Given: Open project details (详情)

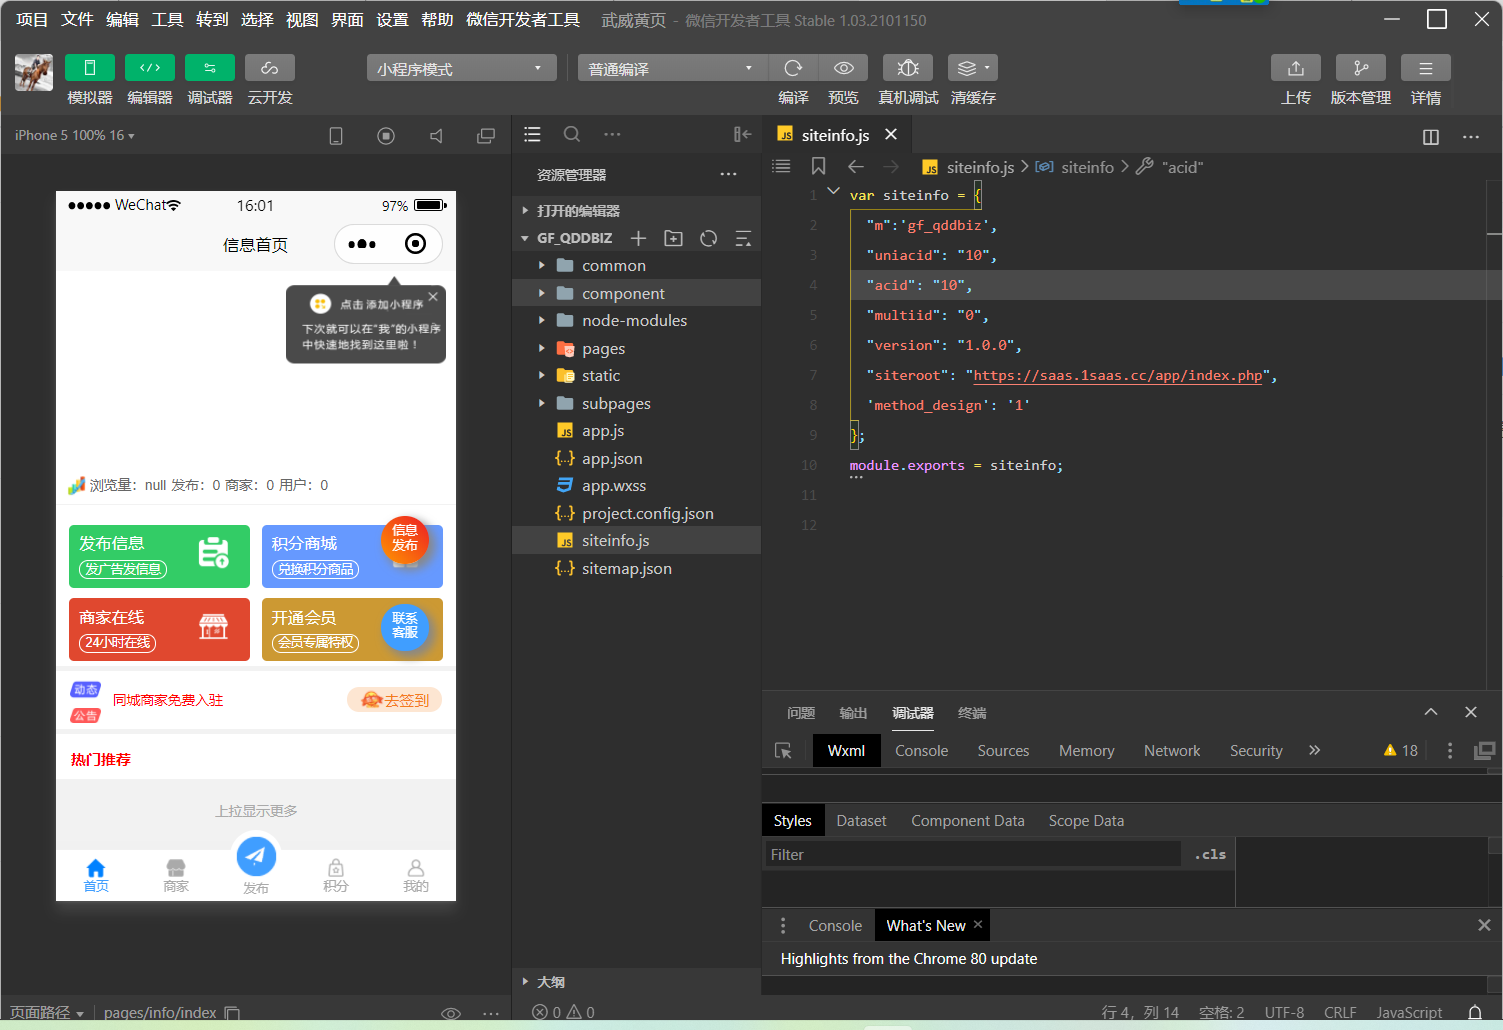Looking at the screenshot, I should coord(1426,67).
